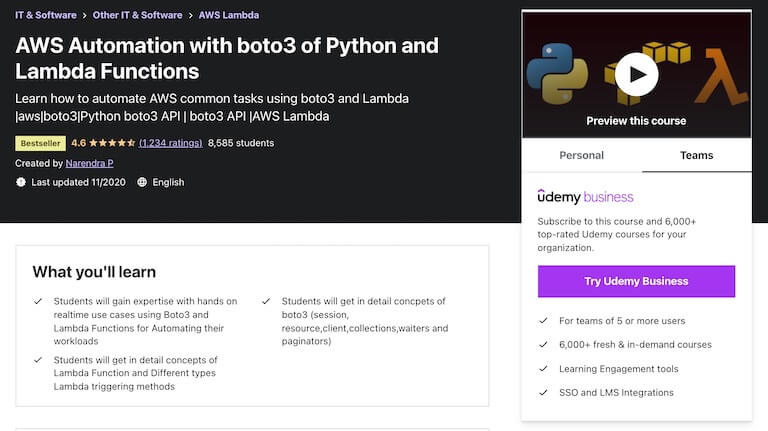The width and height of the screenshot is (768, 431).
Task: Click the star rating icons
Action: [112, 143]
